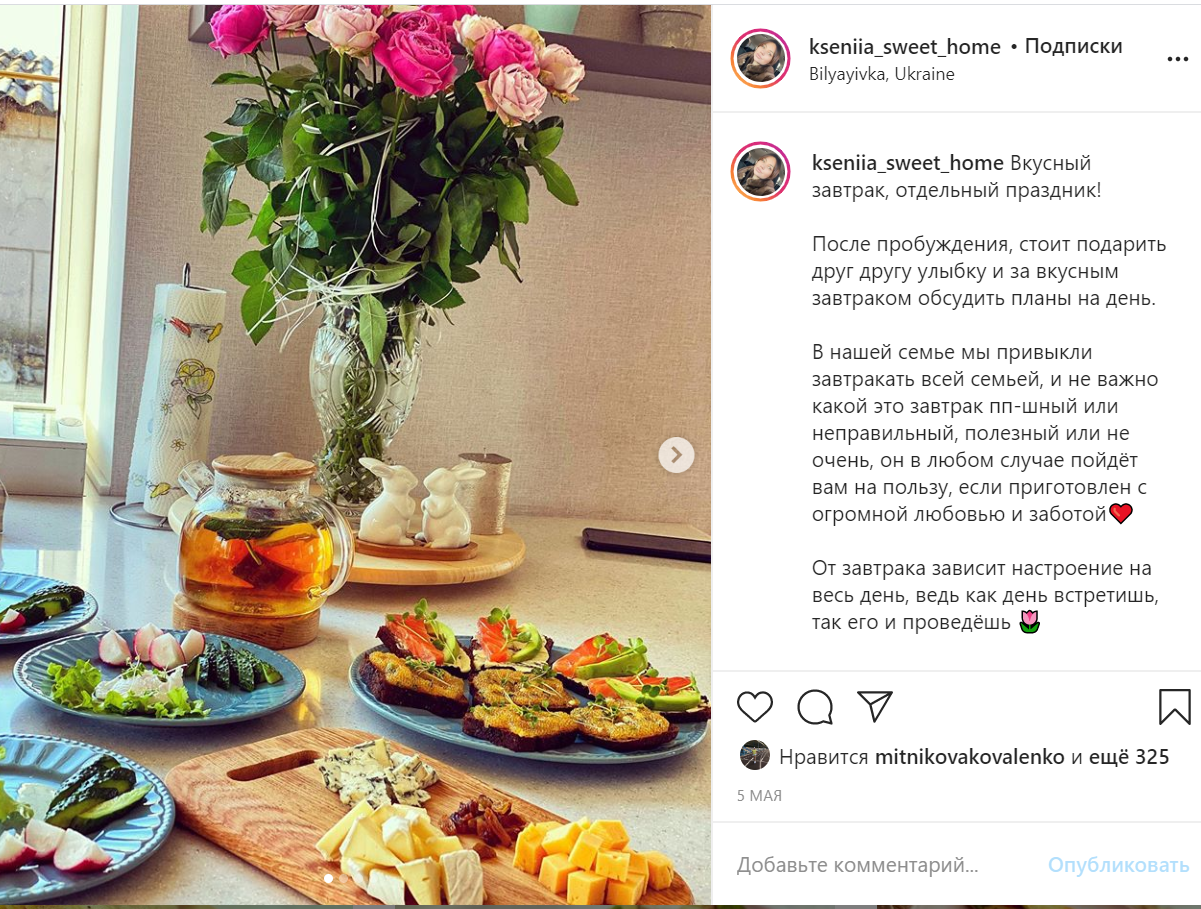Image resolution: width=1201 pixels, height=909 pixels.
Task: Open comments via the speech bubble icon
Action: (x=815, y=707)
